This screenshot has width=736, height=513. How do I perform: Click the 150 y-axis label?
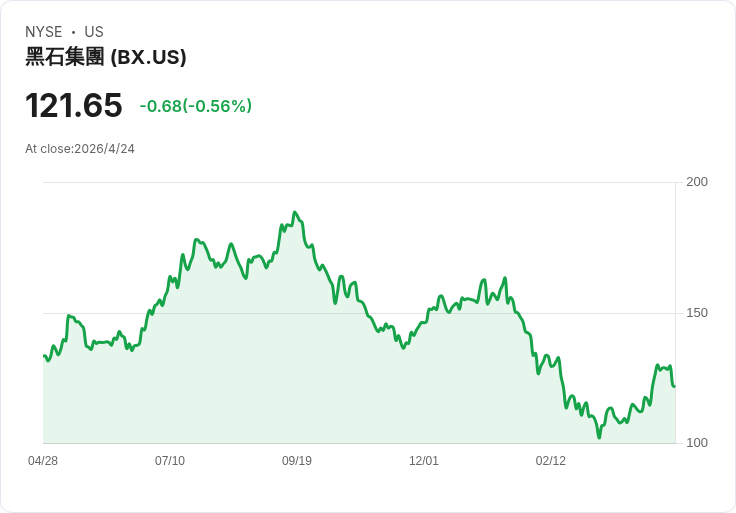pos(697,313)
